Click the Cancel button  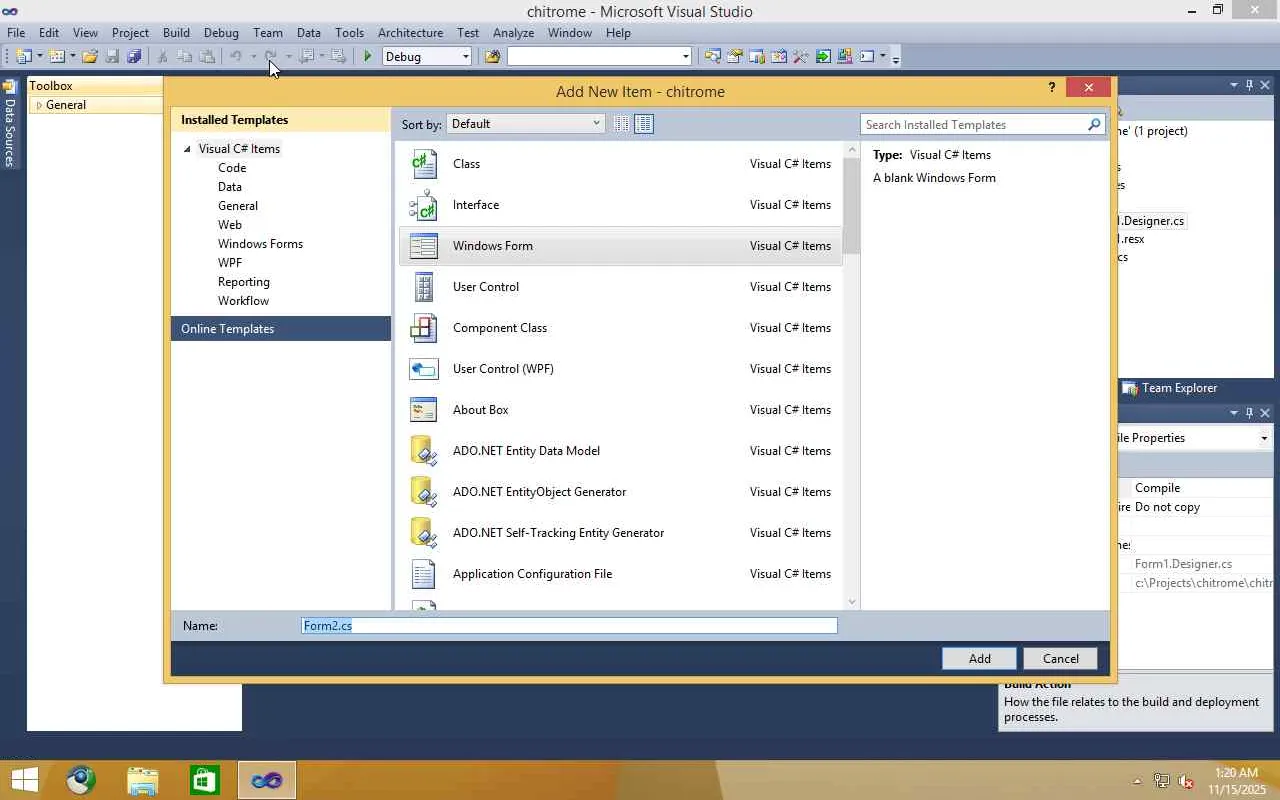(1060, 658)
